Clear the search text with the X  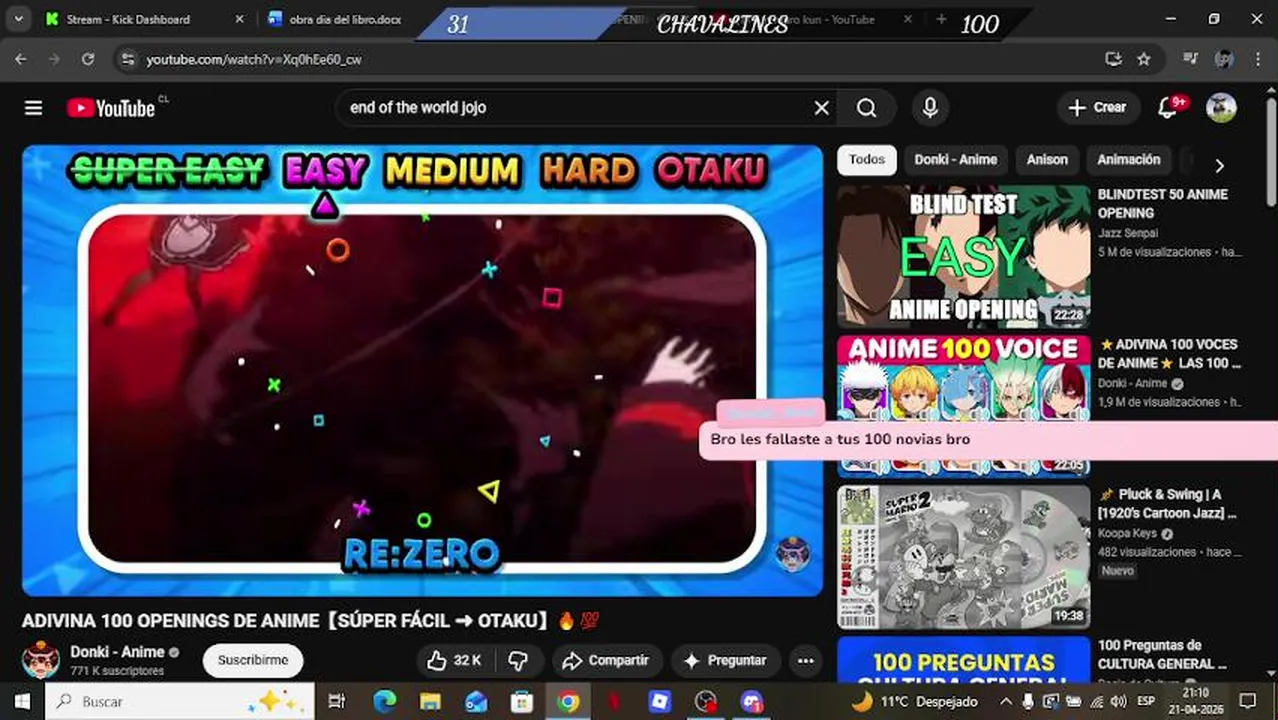[x=822, y=108]
